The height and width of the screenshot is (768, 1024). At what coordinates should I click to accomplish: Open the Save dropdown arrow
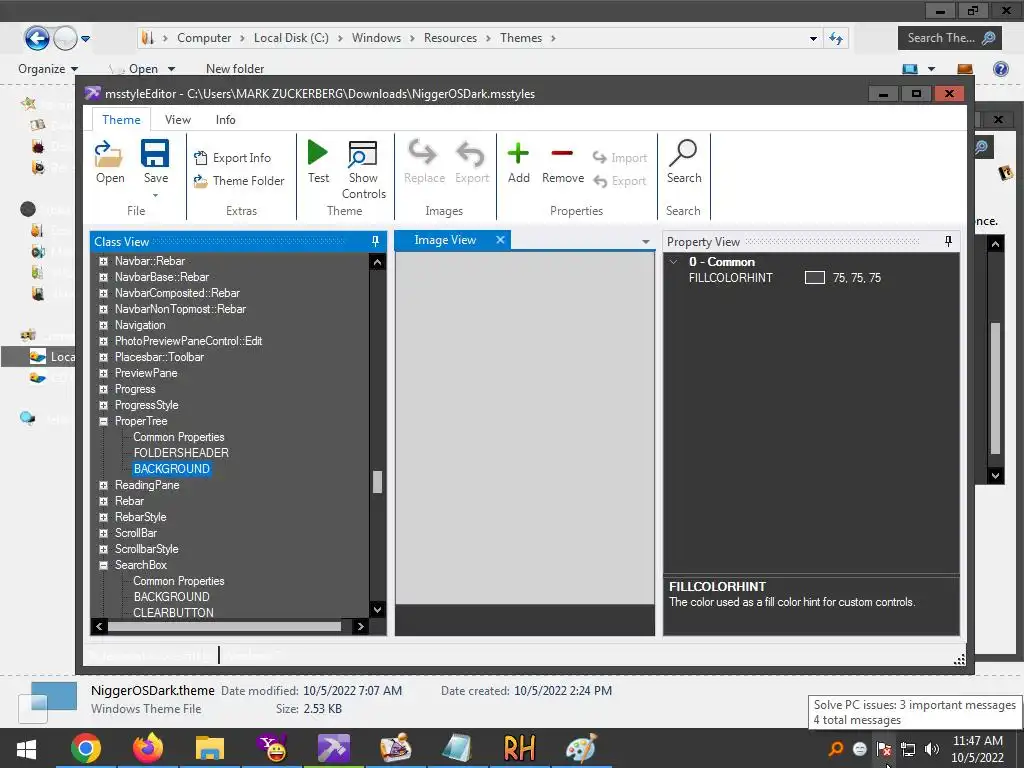tap(155, 195)
